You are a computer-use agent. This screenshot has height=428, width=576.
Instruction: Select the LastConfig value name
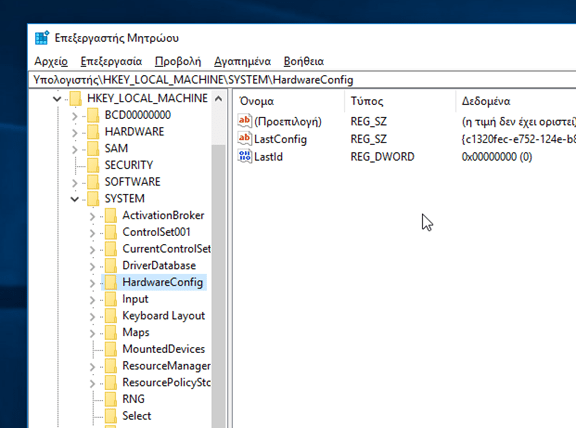(x=280, y=139)
